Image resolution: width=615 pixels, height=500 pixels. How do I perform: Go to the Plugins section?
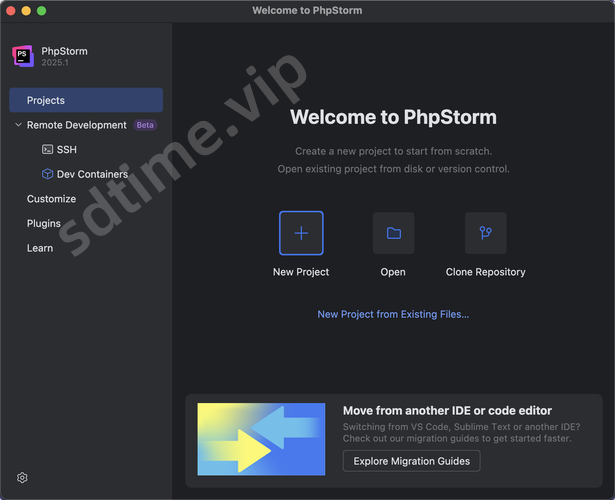click(44, 223)
